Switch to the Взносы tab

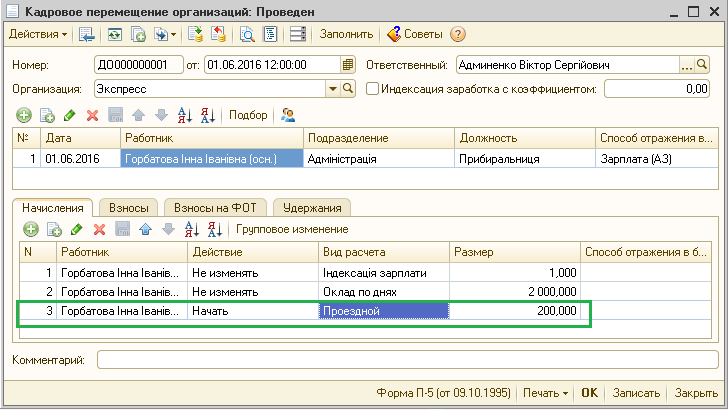(129, 208)
